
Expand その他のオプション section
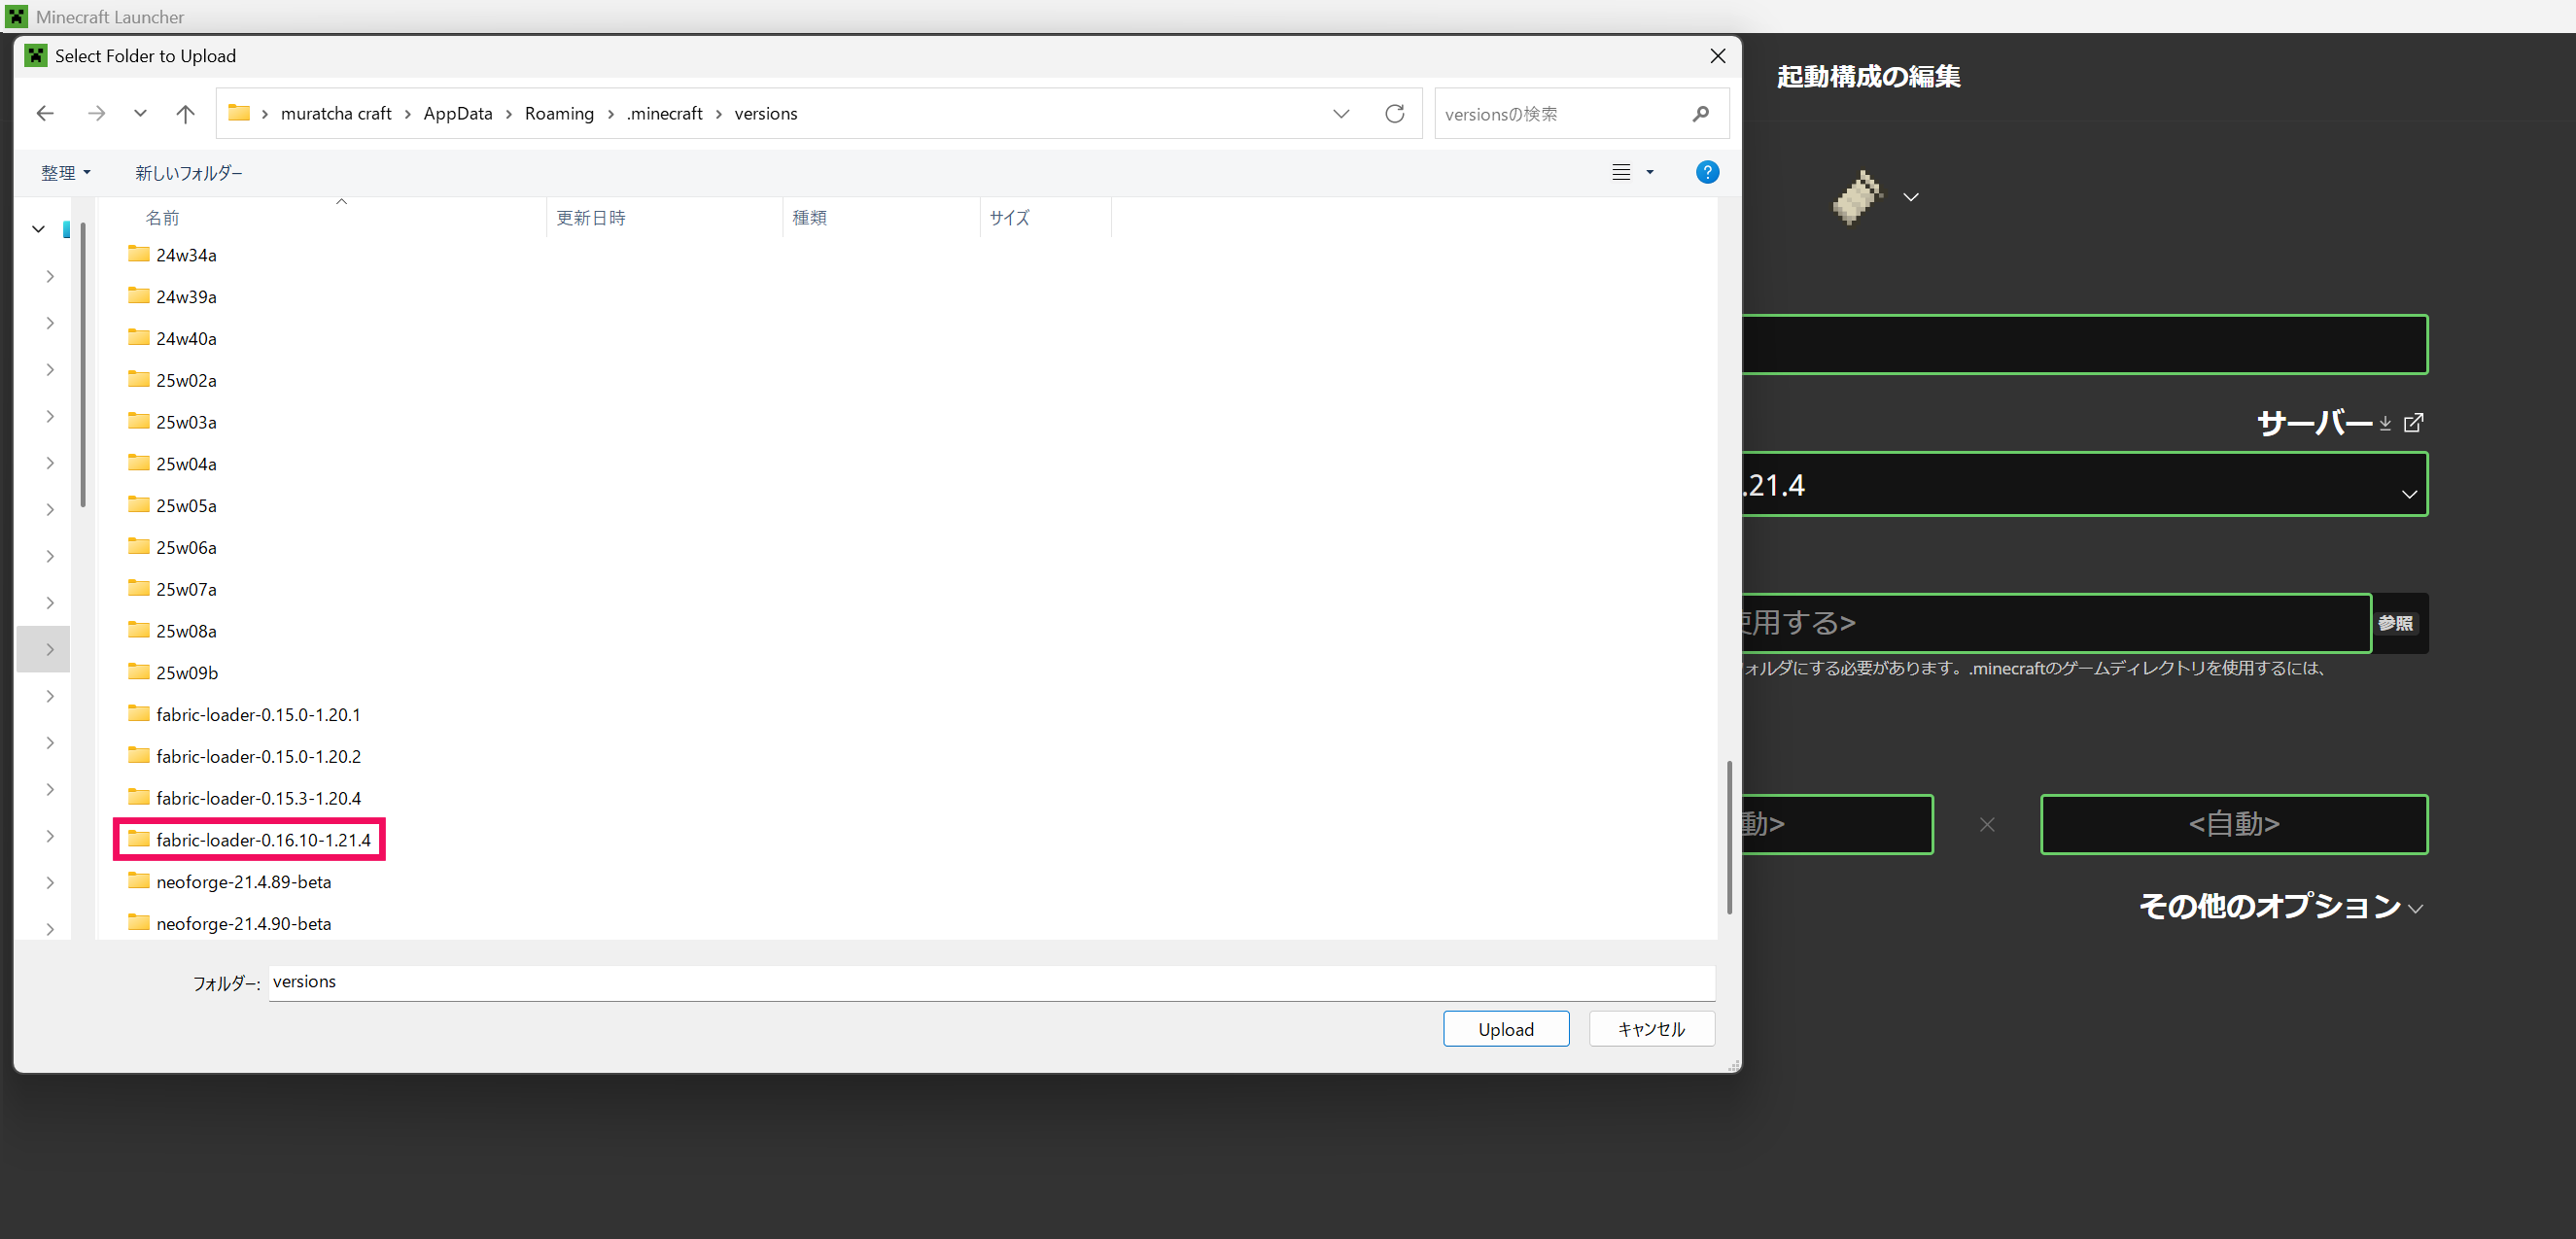coord(2281,906)
